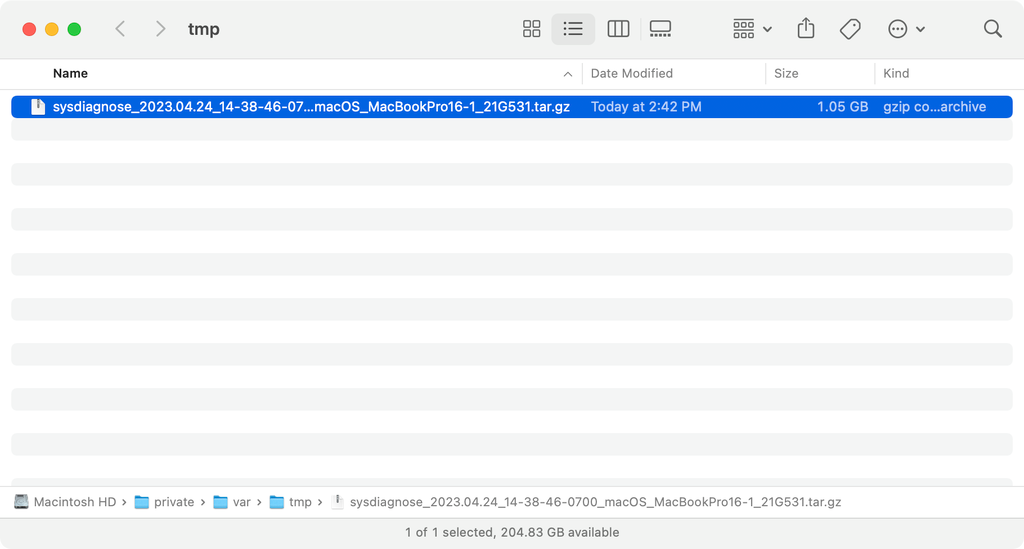This screenshot has height=549, width=1024.
Task: Go forward with the right chevron
Action: (x=160, y=29)
